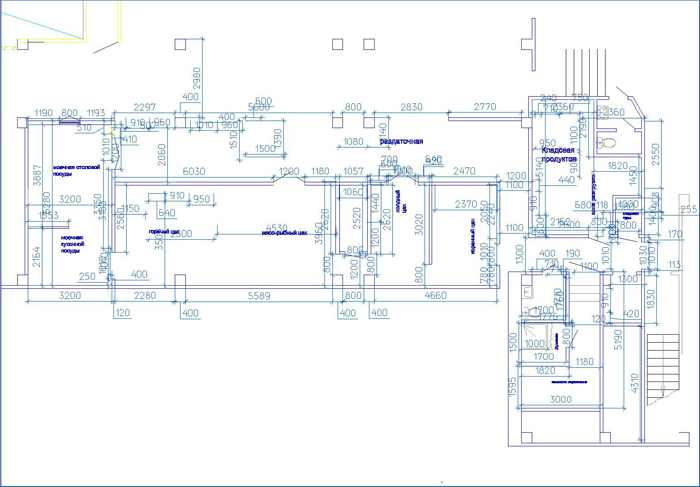This screenshot has width=700, height=487.
Task: Click the 4660 dimension value
Action: 435,295
